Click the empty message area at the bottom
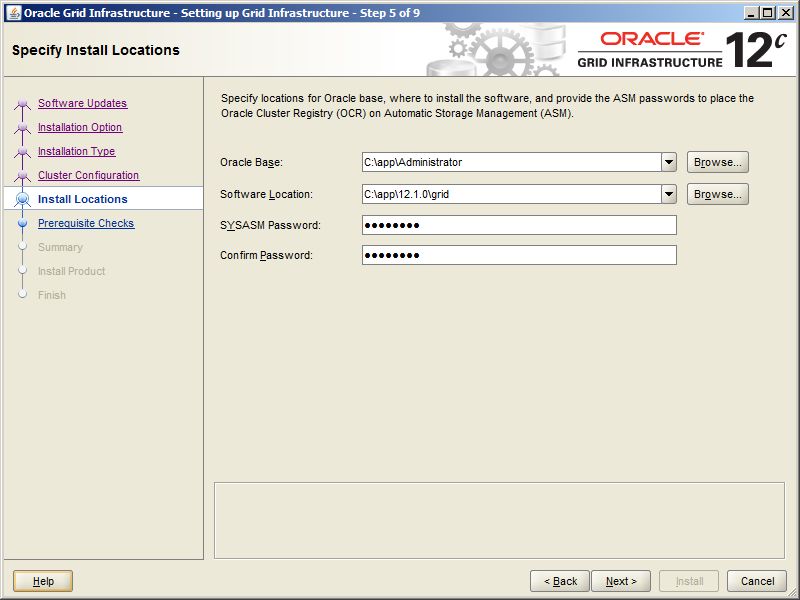This screenshot has height=600, width=800. click(x=499, y=520)
